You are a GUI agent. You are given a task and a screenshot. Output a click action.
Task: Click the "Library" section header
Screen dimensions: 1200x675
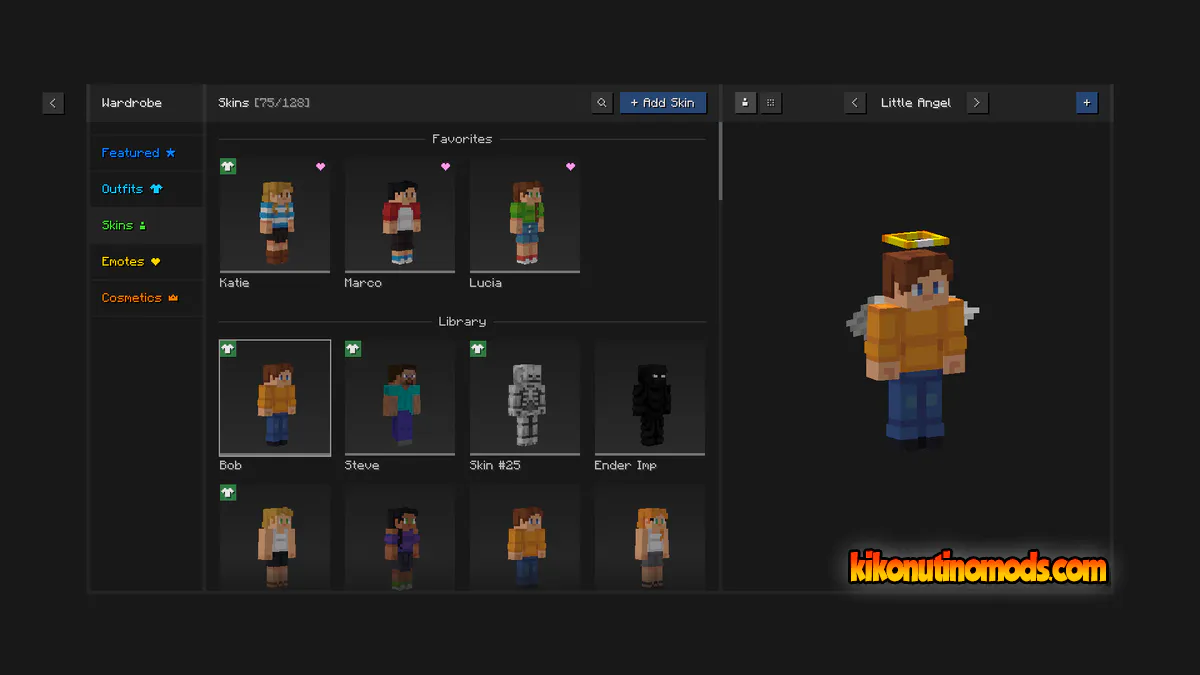coord(462,322)
